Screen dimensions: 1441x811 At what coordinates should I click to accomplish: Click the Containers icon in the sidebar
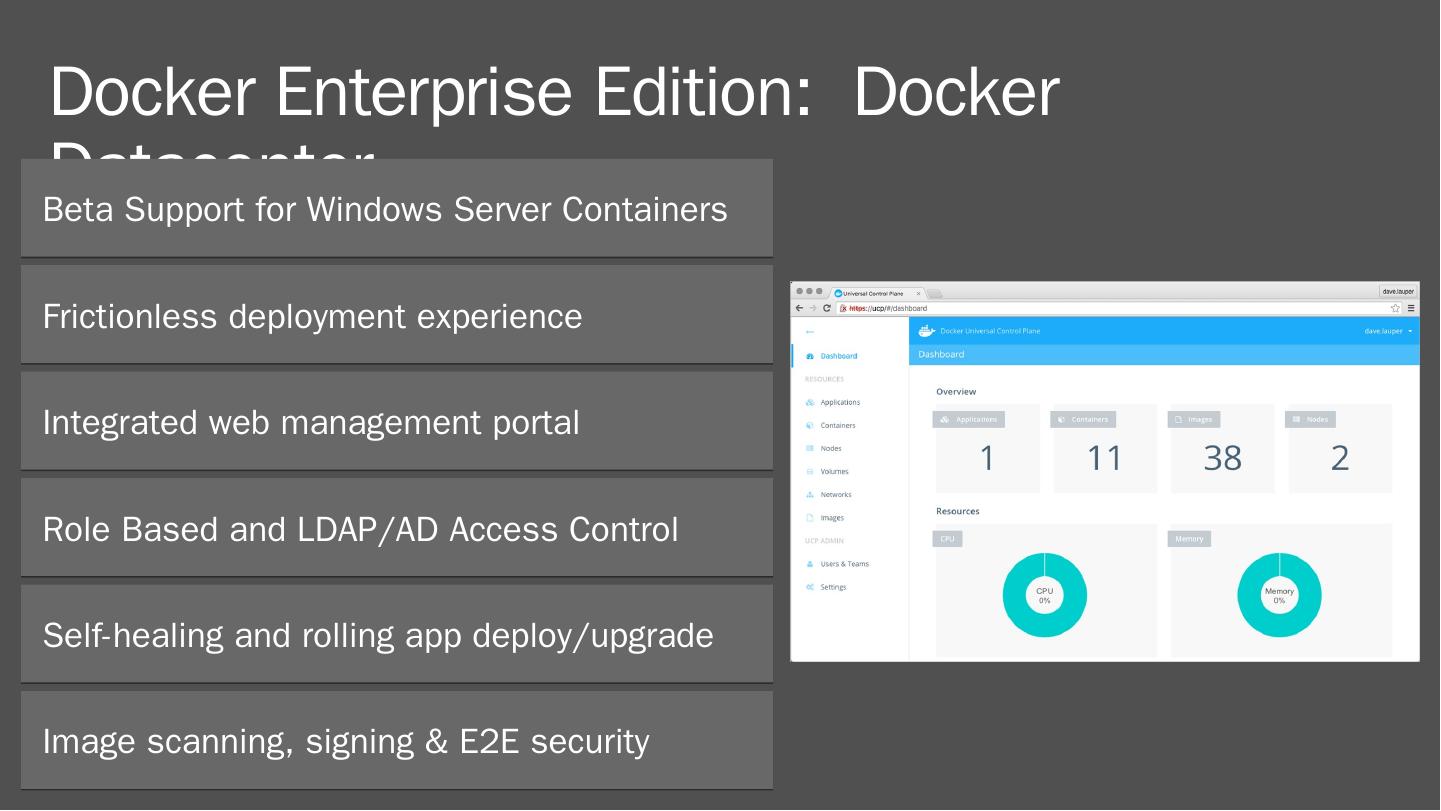coord(810,425)
